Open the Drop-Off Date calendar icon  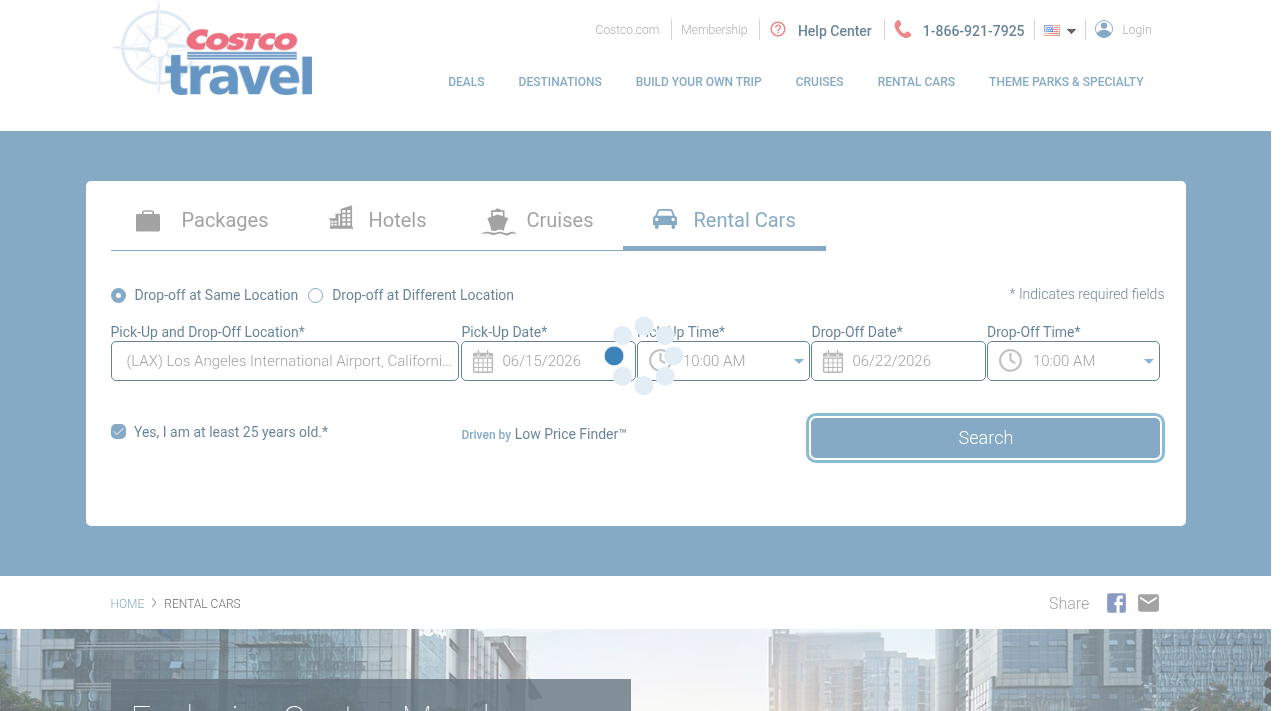tap(833, 362)
